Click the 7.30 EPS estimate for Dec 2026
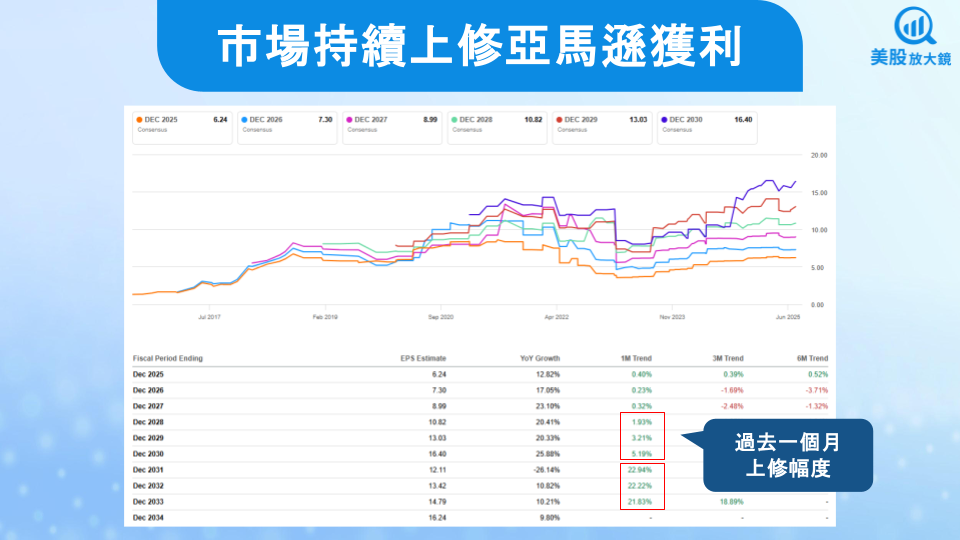Image resolution: width=960 pixels, height=540 pixels. [439, 390]
